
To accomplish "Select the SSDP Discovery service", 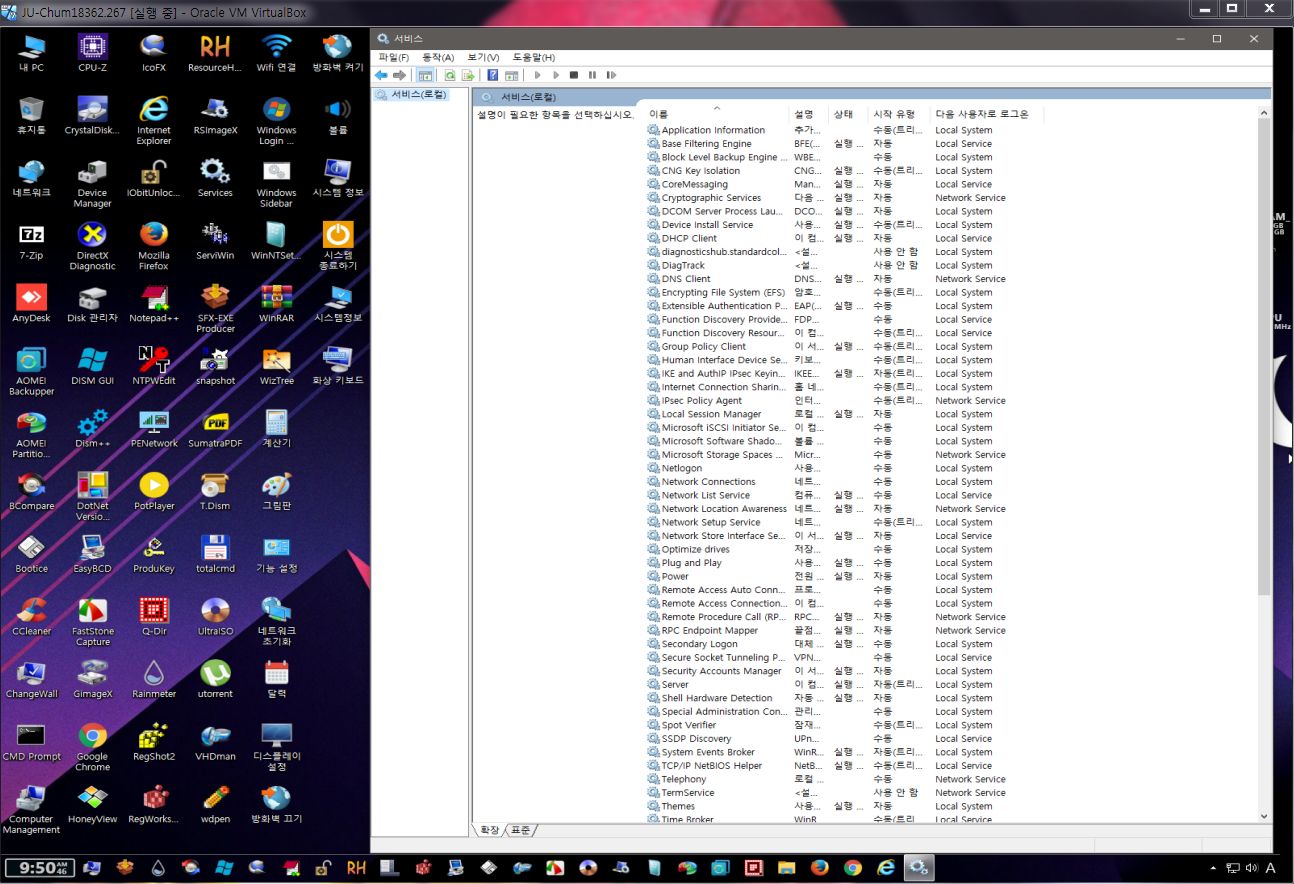I will (845, 739).
